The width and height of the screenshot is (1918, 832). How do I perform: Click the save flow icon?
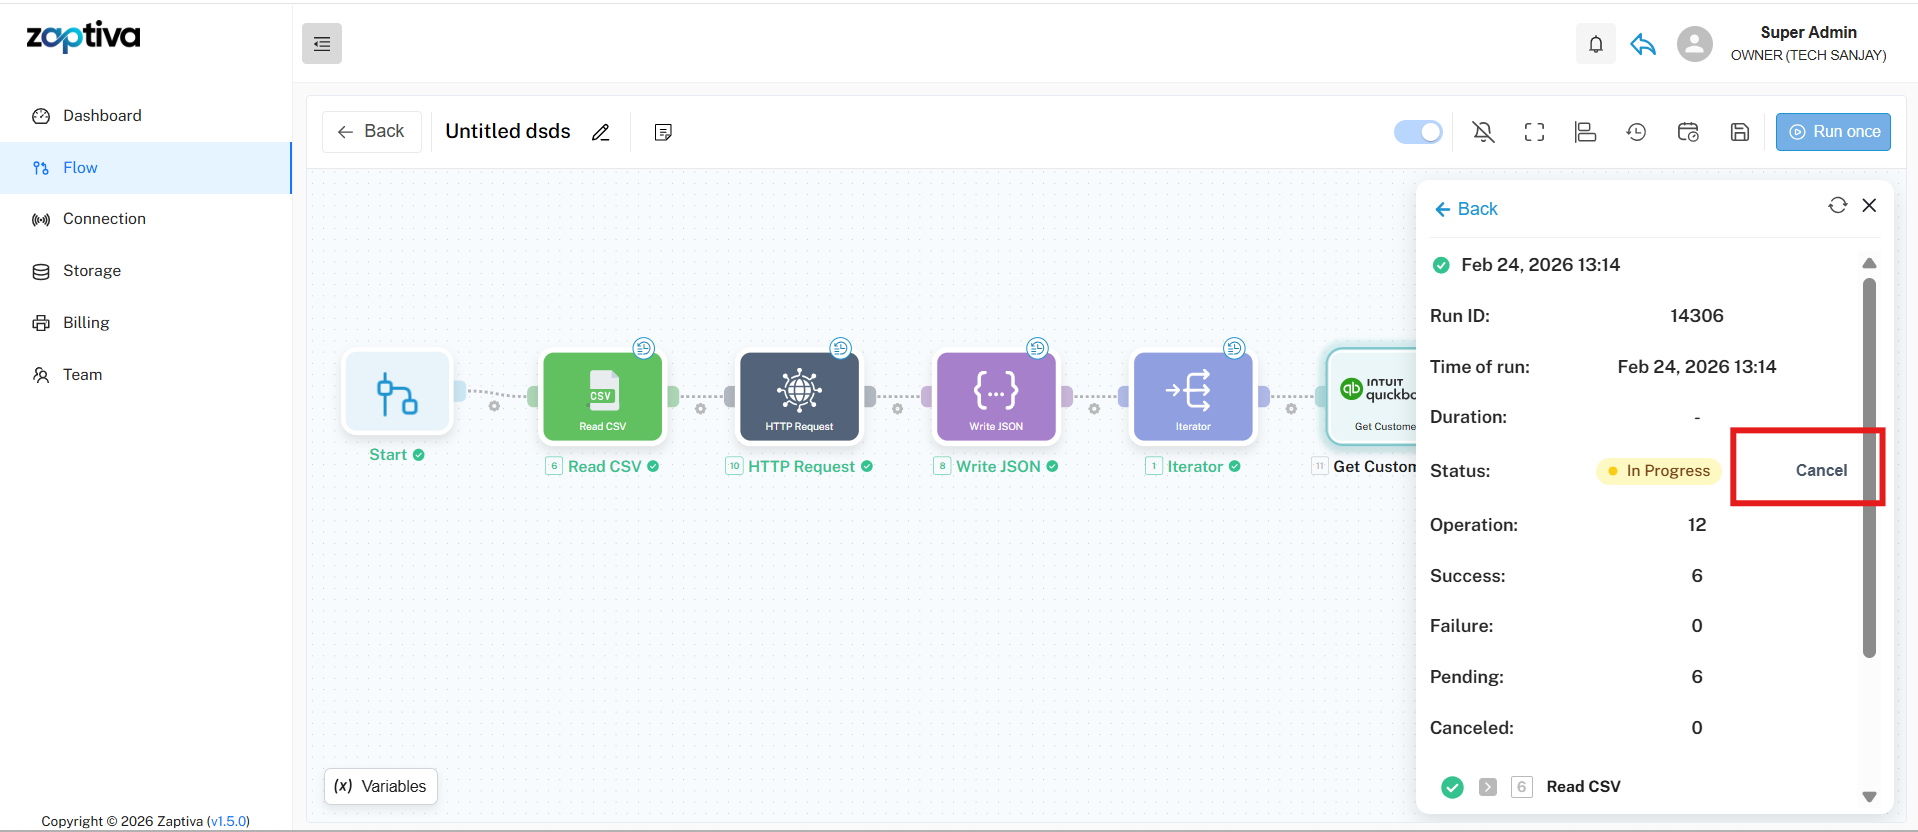(x=1739, y=132)
